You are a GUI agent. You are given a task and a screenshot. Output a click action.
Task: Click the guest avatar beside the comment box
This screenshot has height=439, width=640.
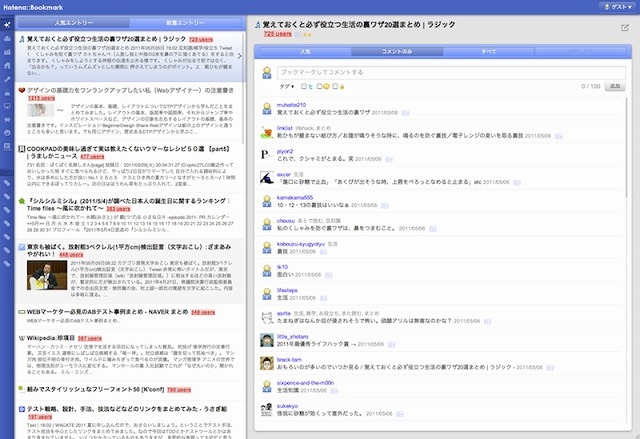click(267, 73)
